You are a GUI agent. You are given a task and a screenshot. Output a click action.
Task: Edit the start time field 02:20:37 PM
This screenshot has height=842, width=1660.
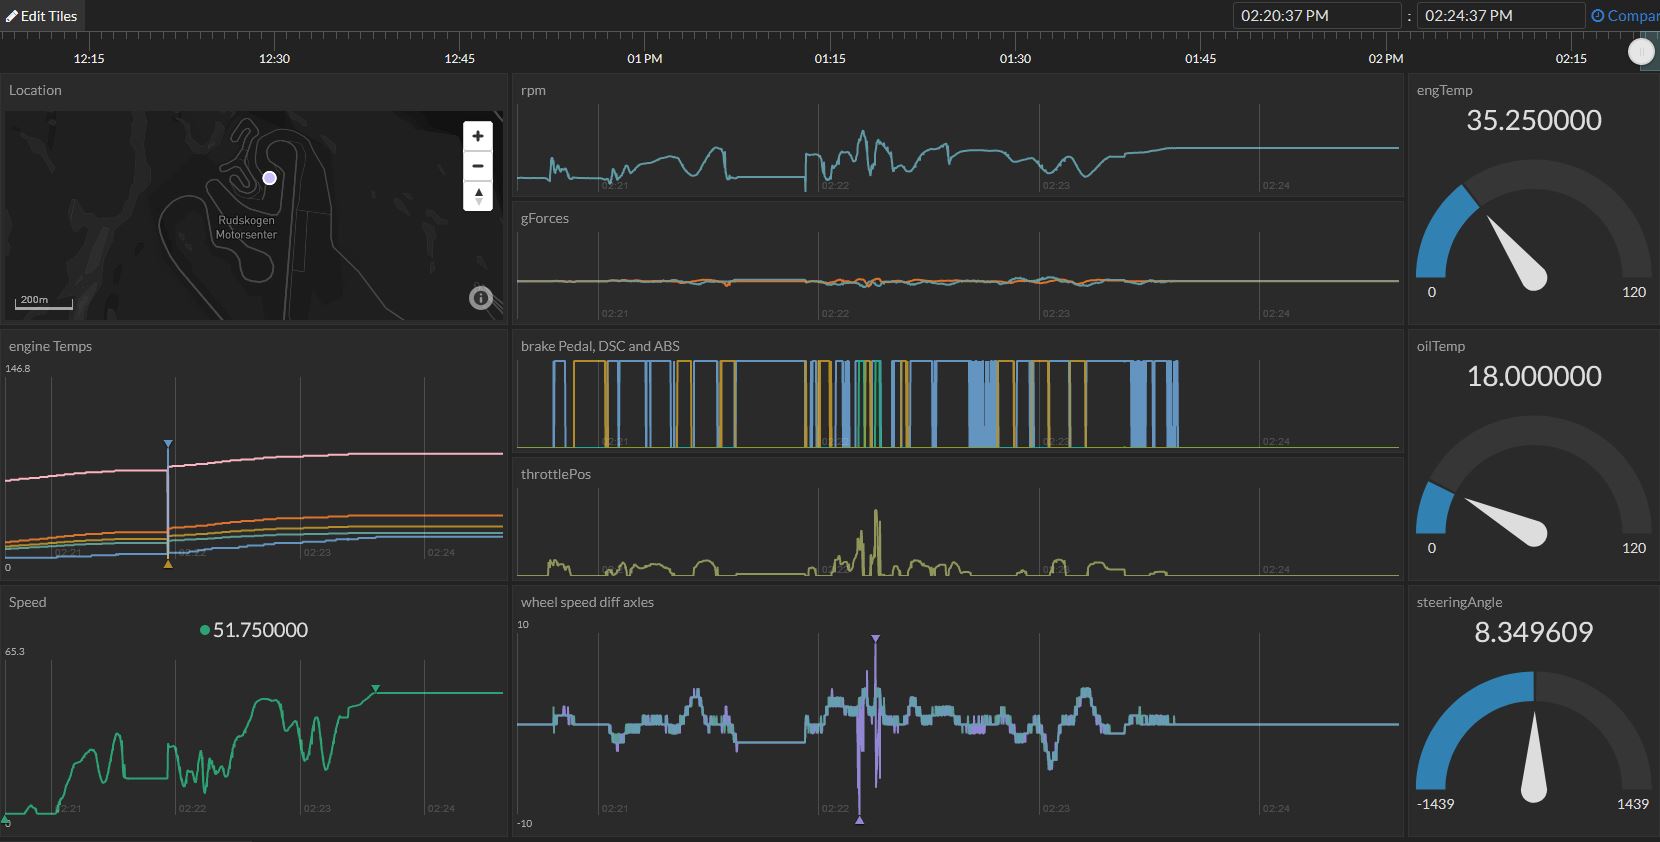click(1315, 16)
